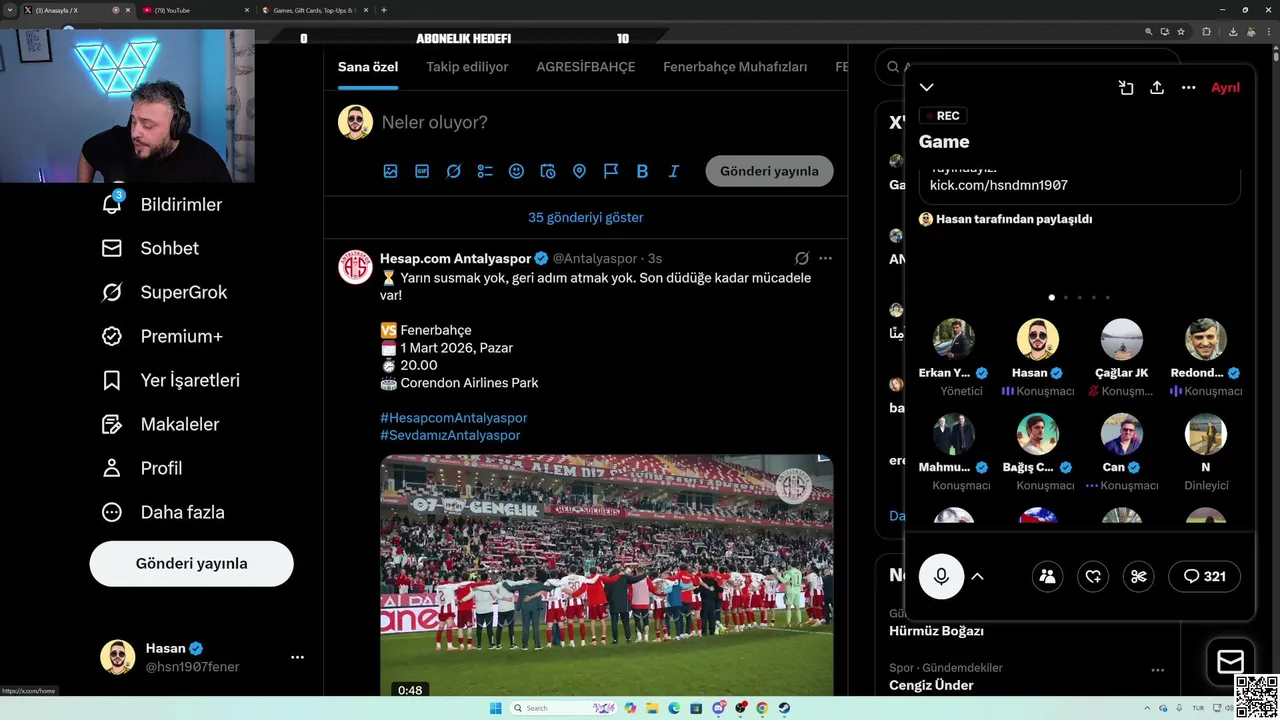Image resolution: width=1280 pixels, height=720 pixels.
Task: Schedule the post with calendar icon
Action: pyautogui.click(x=548, y=171)
